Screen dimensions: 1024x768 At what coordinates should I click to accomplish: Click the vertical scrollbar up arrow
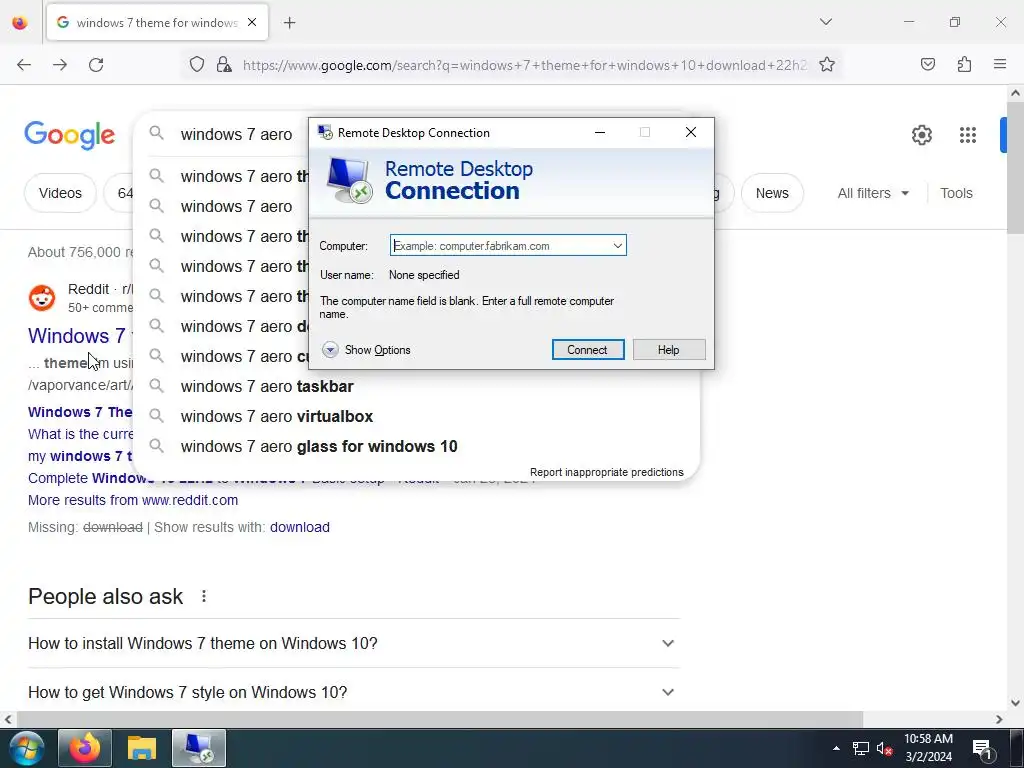1015,93
